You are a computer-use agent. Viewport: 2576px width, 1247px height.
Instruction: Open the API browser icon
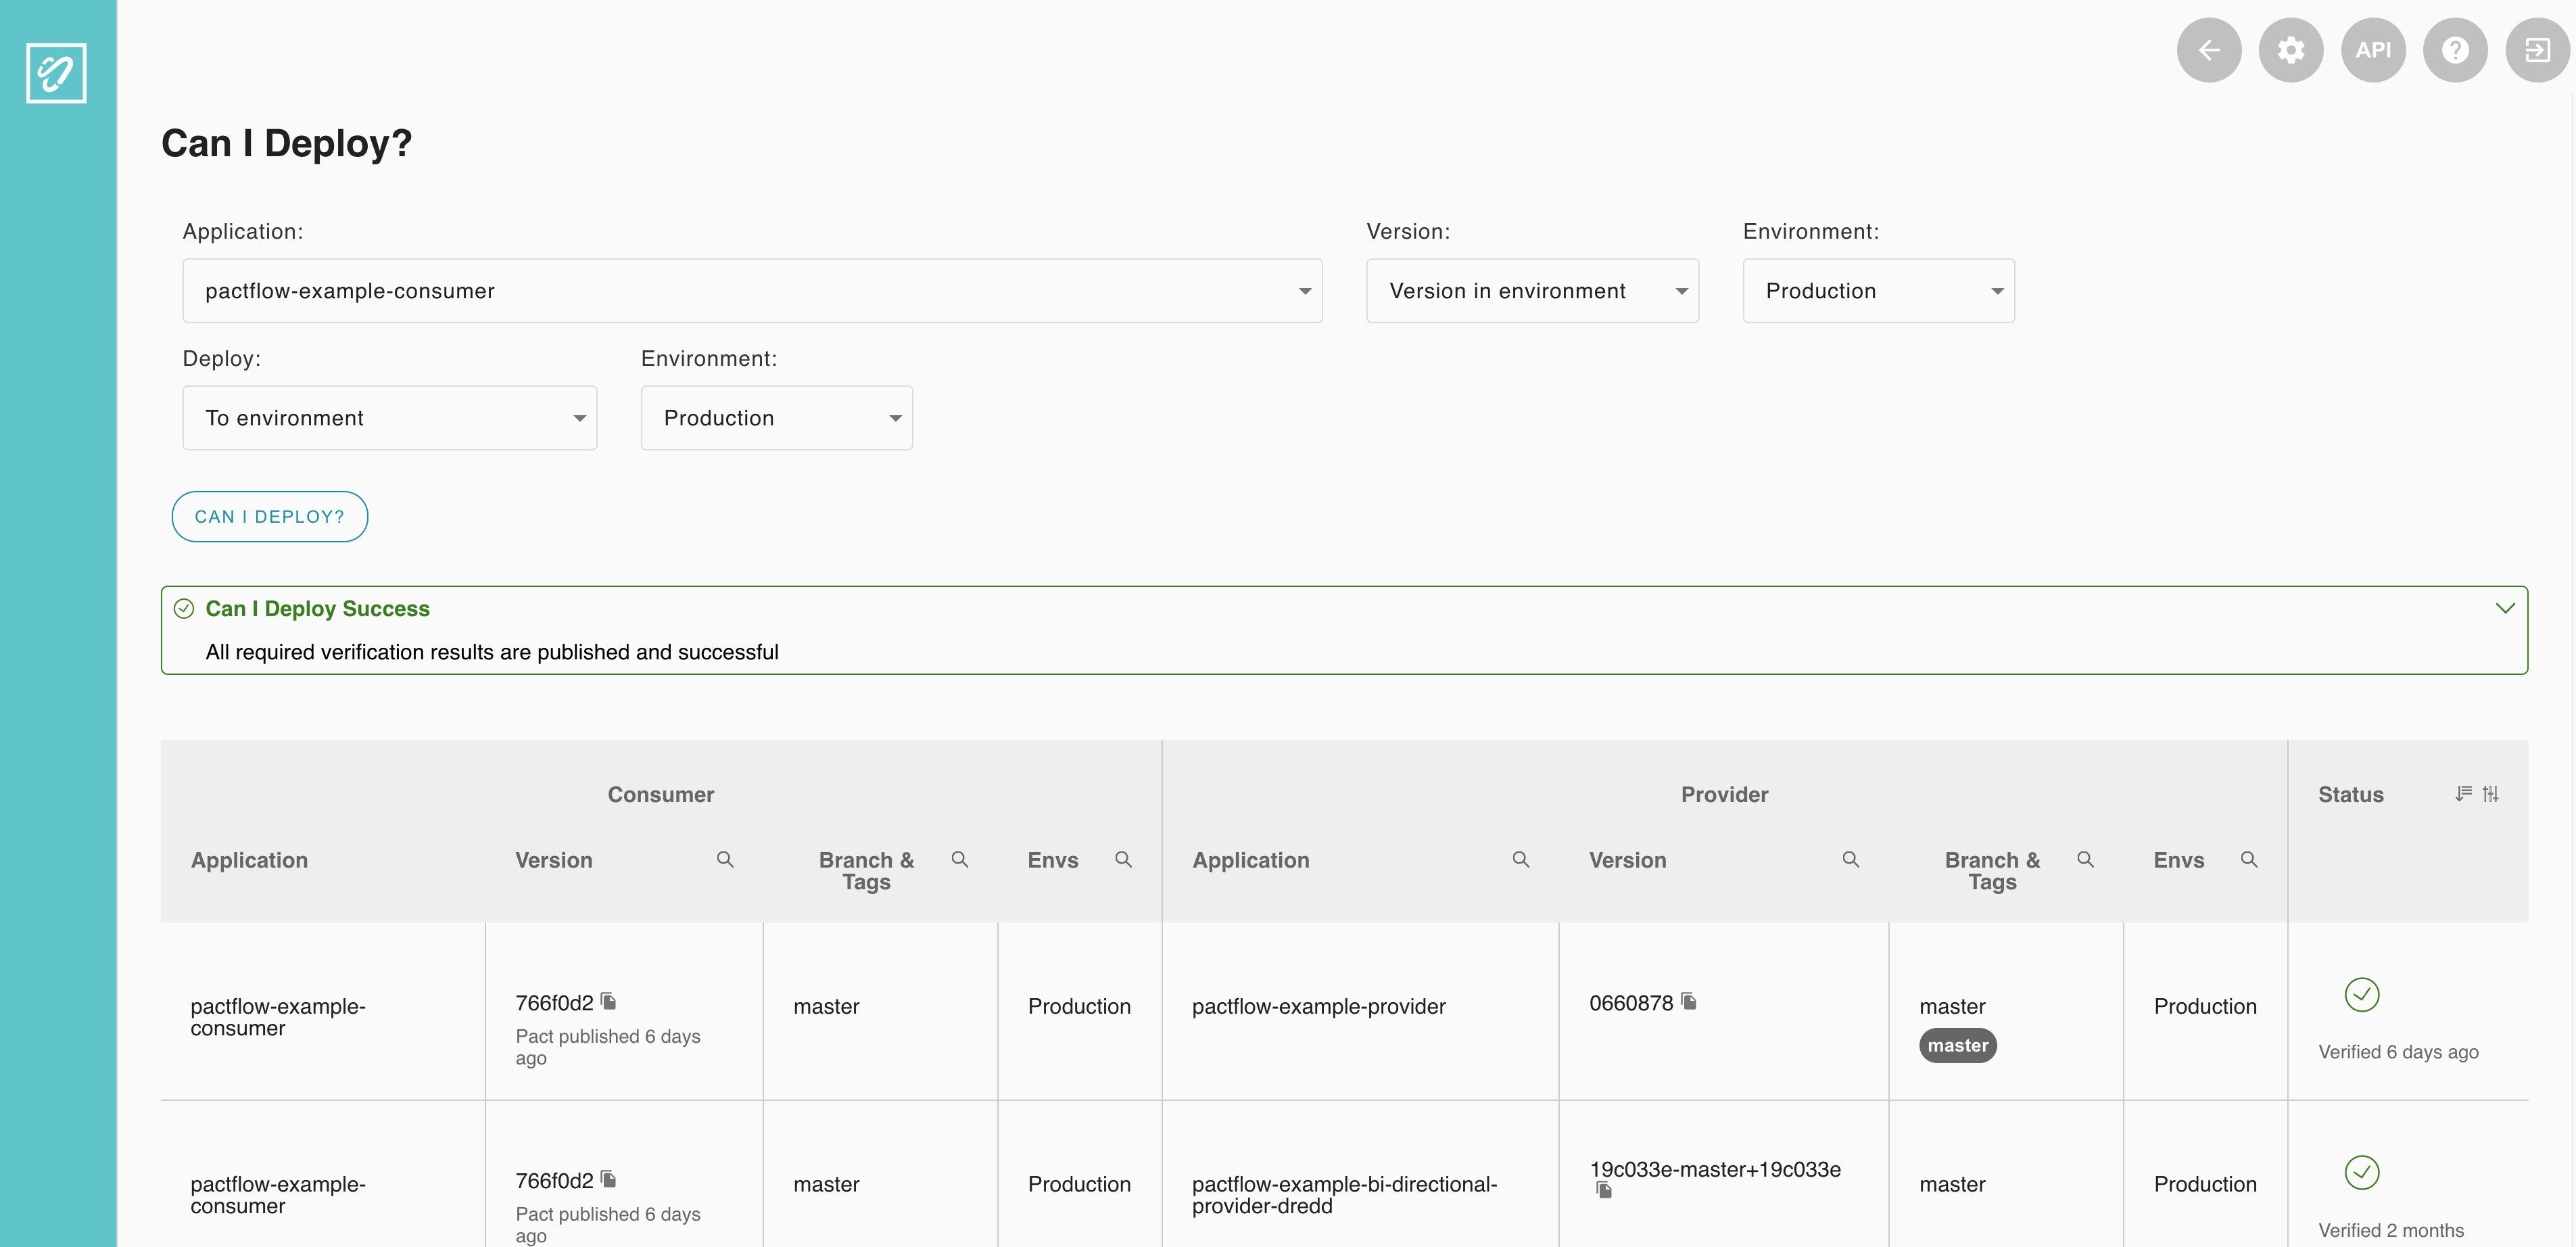(2373, 50)
